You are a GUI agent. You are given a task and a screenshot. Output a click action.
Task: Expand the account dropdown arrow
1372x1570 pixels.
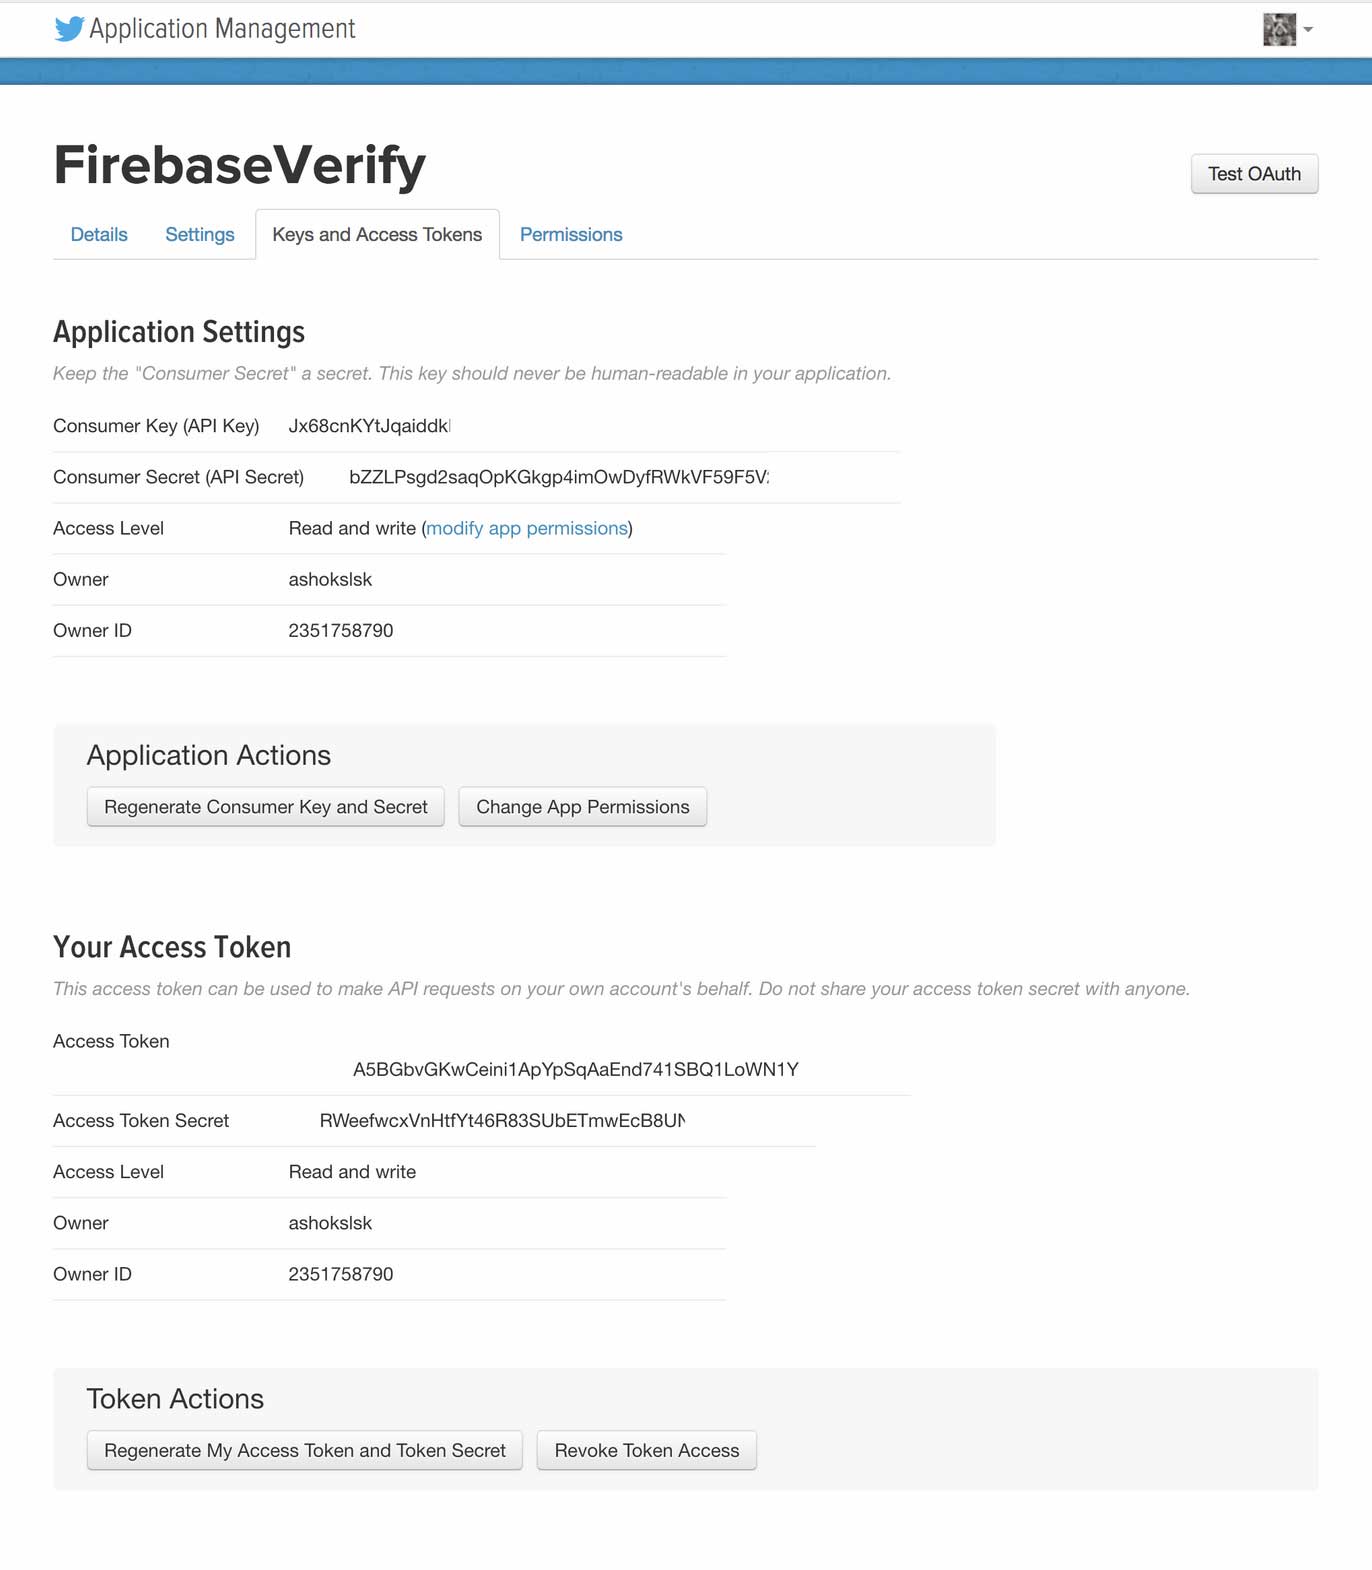point(1308,30)
